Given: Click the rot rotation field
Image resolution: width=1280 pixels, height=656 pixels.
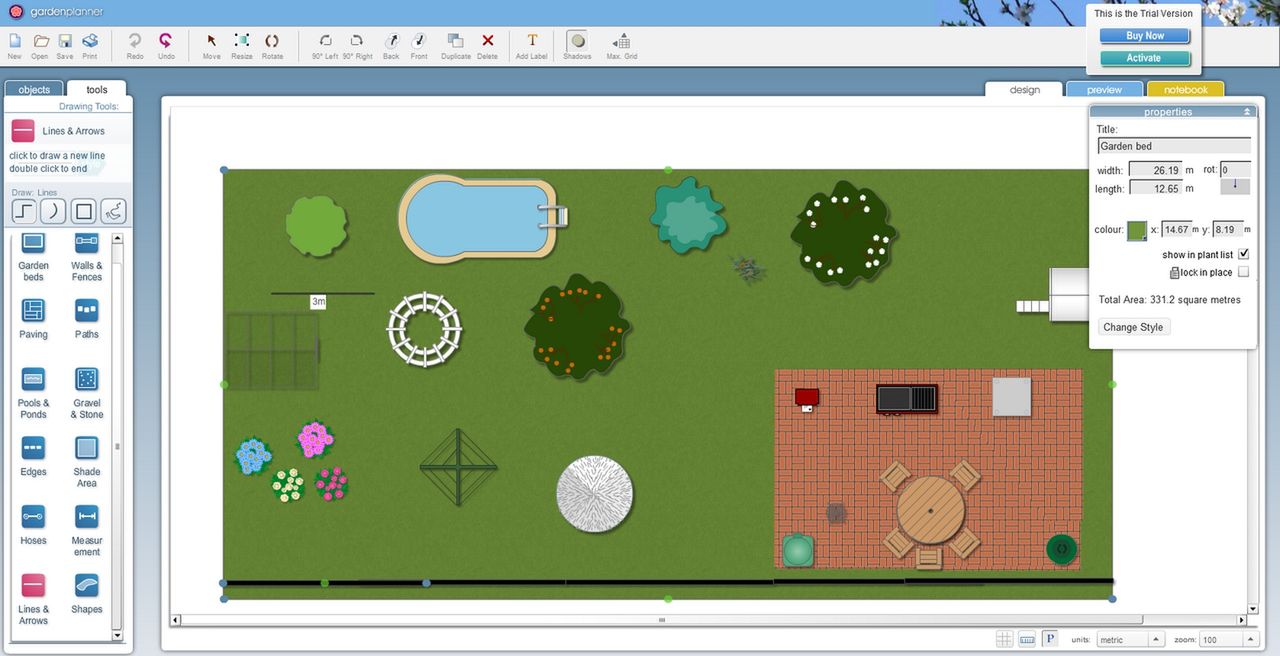Looking at the screenshot, I should tap(1235, 170).
